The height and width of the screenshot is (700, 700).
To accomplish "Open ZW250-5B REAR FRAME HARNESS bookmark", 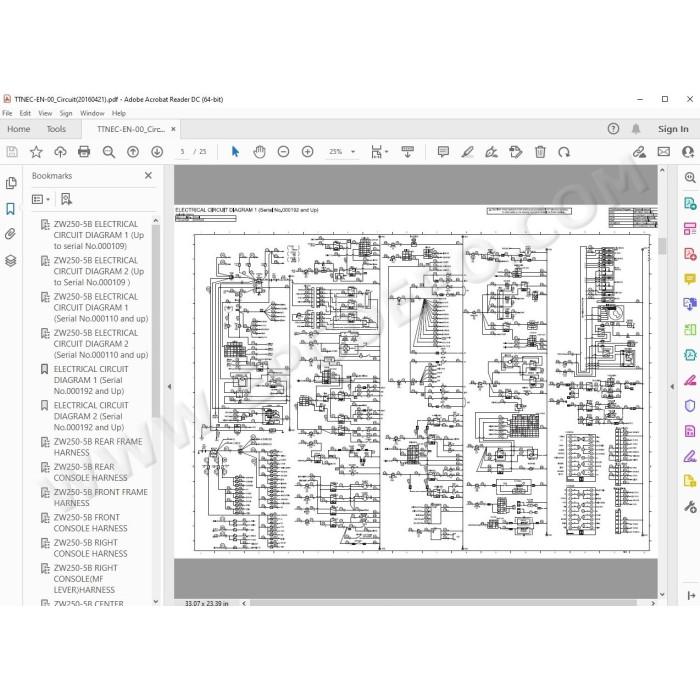I will click(x=98, y=447).
